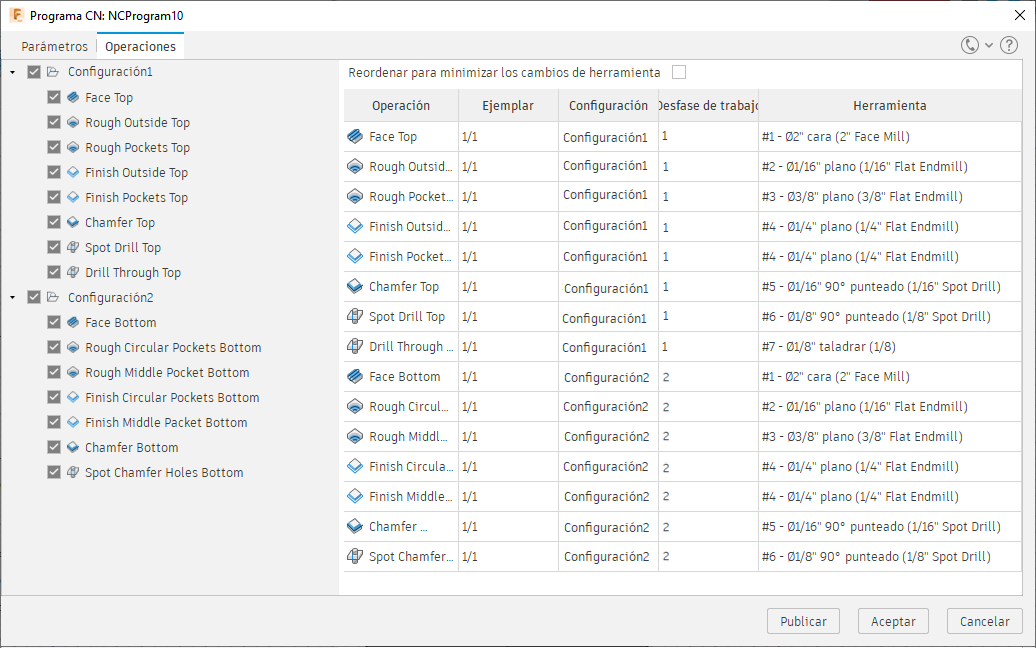Viewport: 1036px width, 648px height.
Task: Click the Face Top operation icon in table
Action: 355,137
